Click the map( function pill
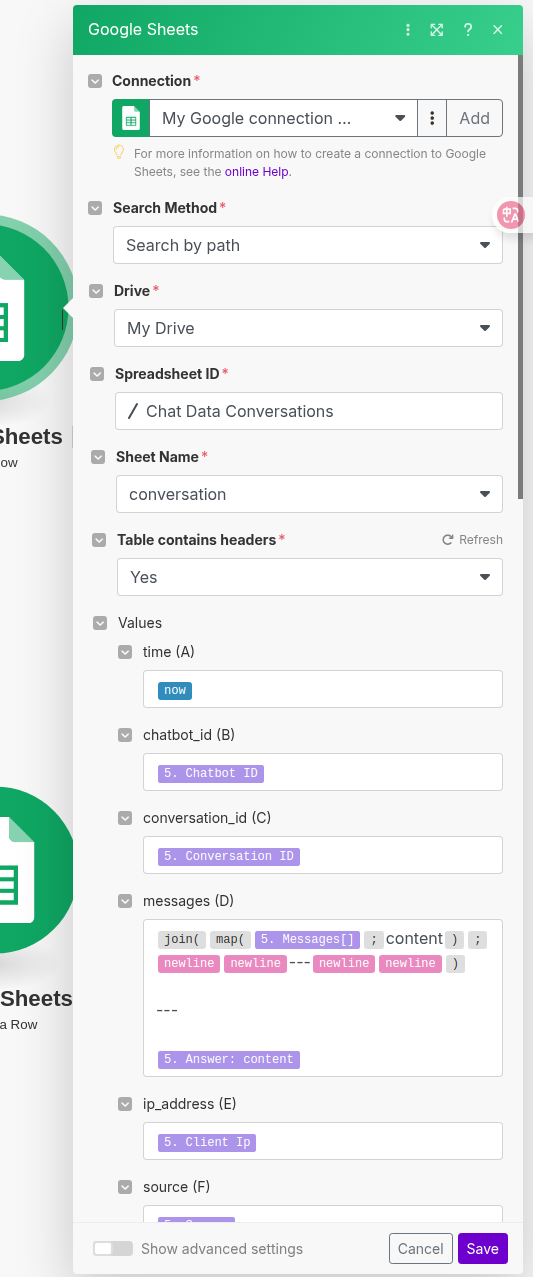The width and height of the screenshot is (533, 1277). [230, 939]
